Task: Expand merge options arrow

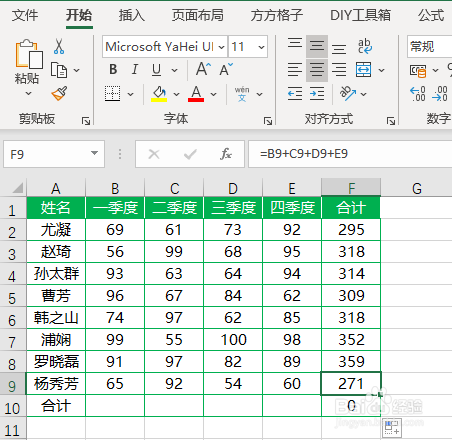Action: [x=382, y=70]
